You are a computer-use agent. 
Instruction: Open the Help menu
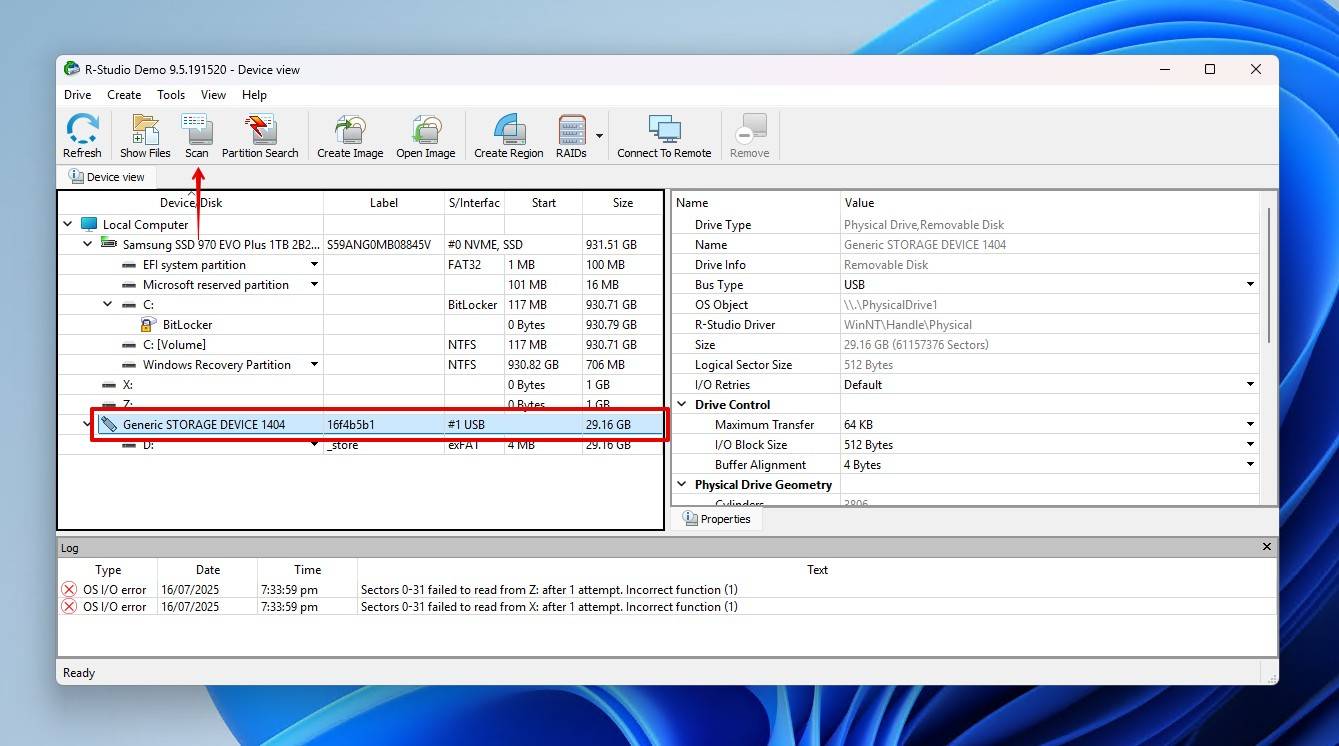(x=254, y=94)
